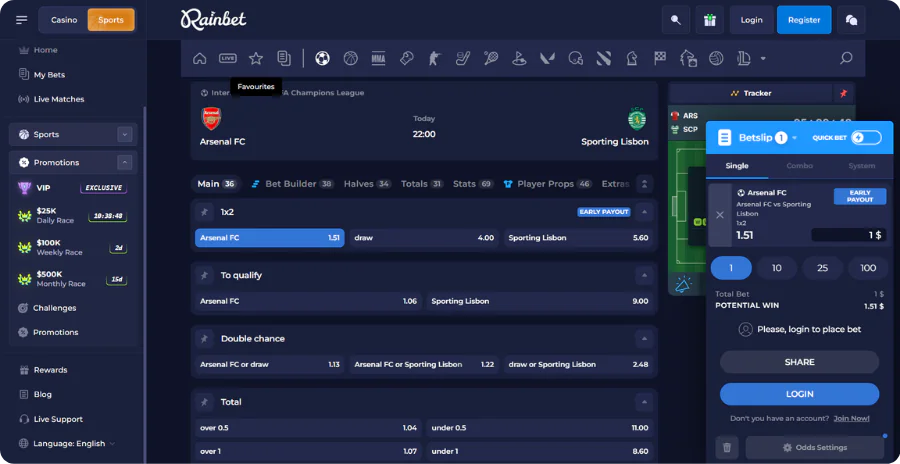Image resolution: width=900 pixels, height=464 pixels.
Task: Click the betslip SHARE button
Action: click(800, 362)
